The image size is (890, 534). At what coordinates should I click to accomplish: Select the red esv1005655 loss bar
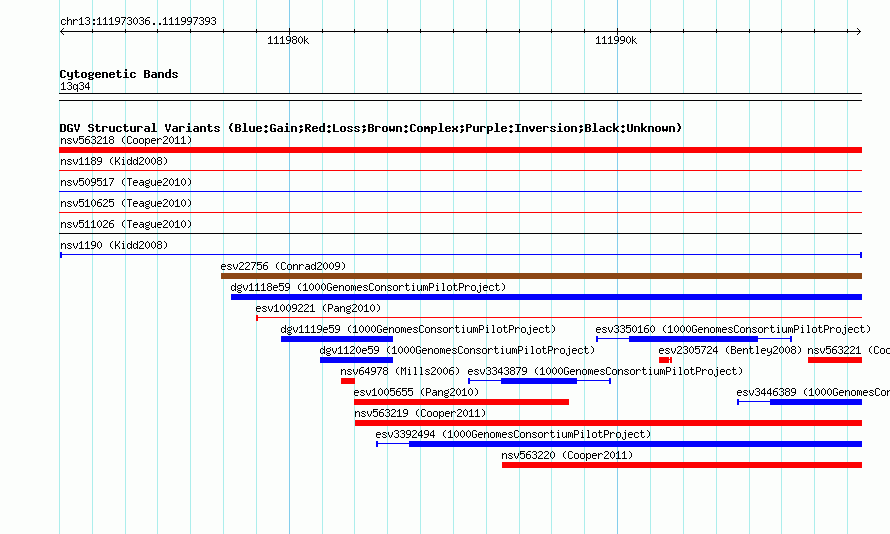[461, 402]
